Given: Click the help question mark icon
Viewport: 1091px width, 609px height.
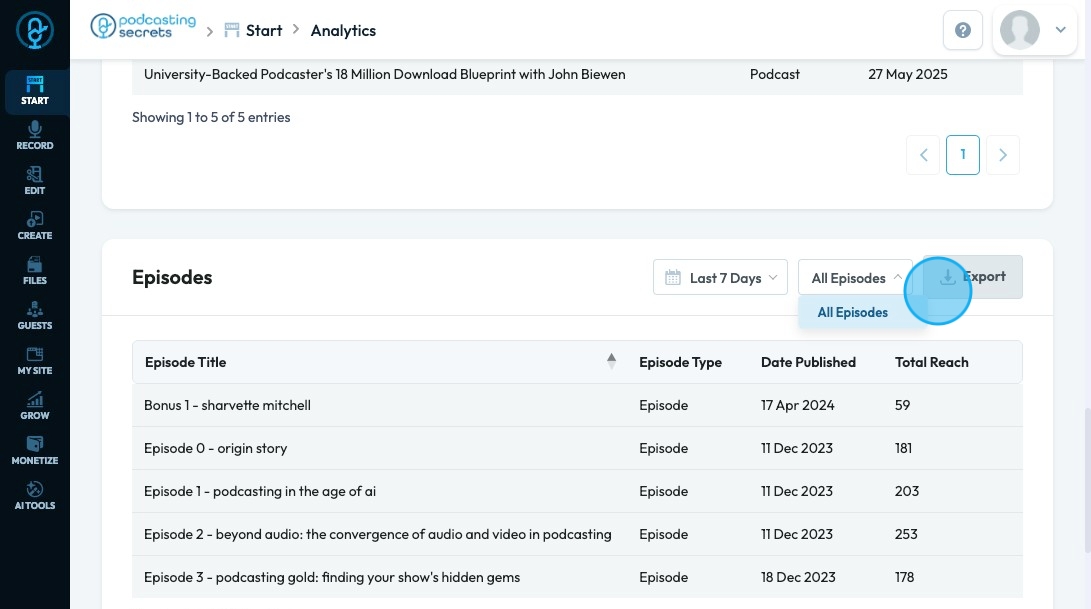Looking at the screenshot, I should pyautogui.click(x=963, y=31).
